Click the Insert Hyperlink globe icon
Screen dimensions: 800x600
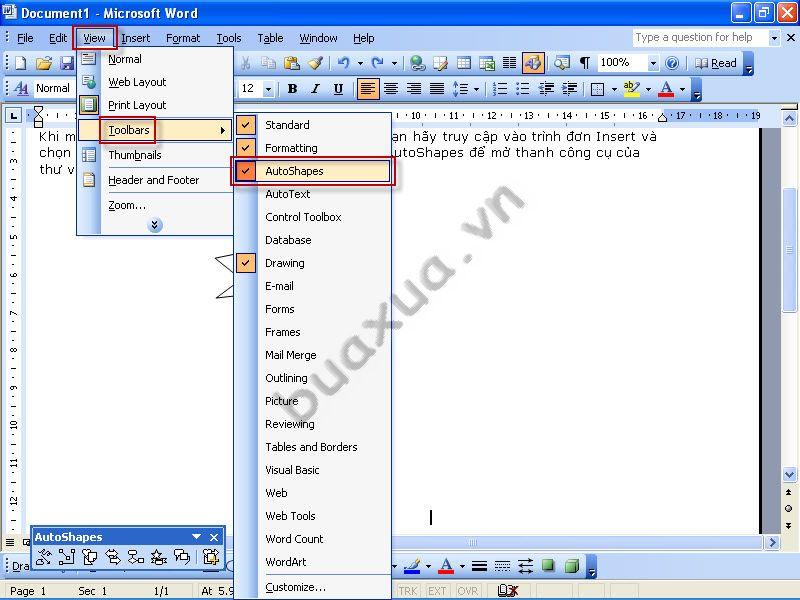click(x=418, y=63)
